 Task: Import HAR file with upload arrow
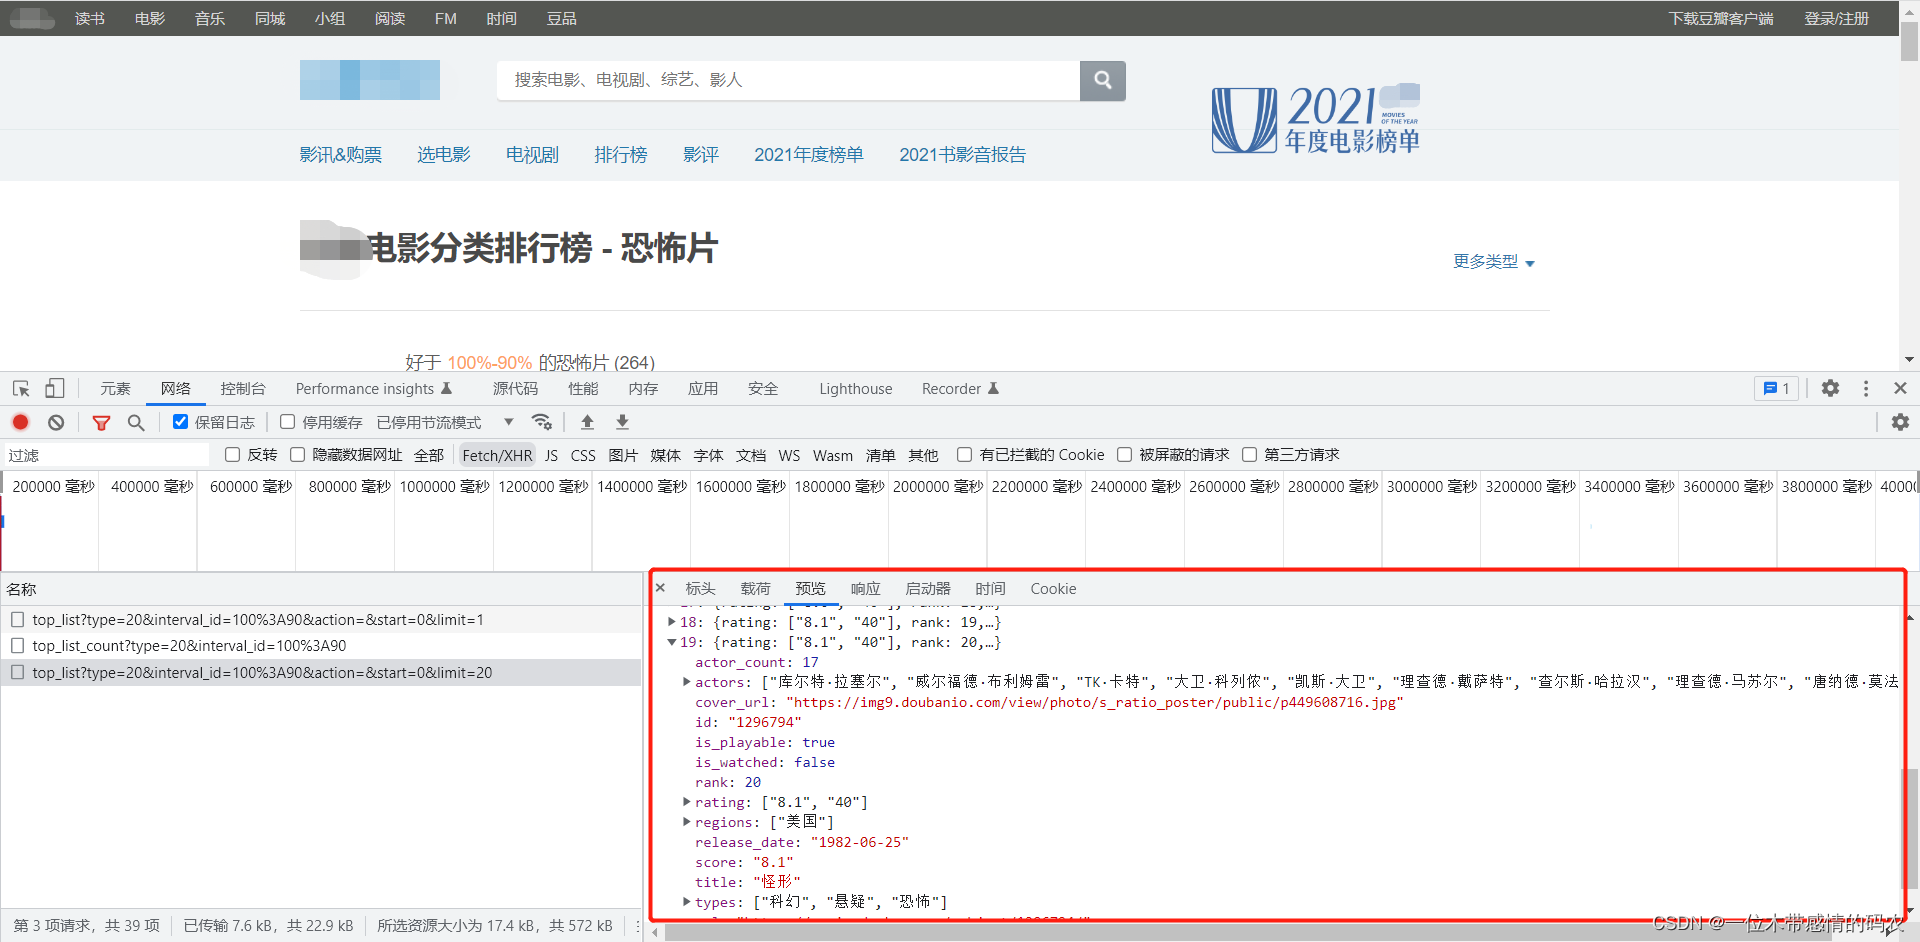click(x=588, y=422)
